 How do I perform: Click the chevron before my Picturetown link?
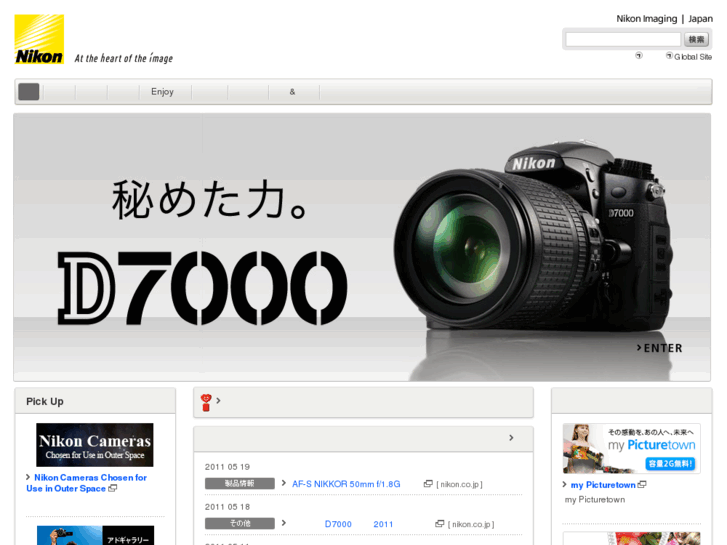pyautogui.click(x=565, y=484)
